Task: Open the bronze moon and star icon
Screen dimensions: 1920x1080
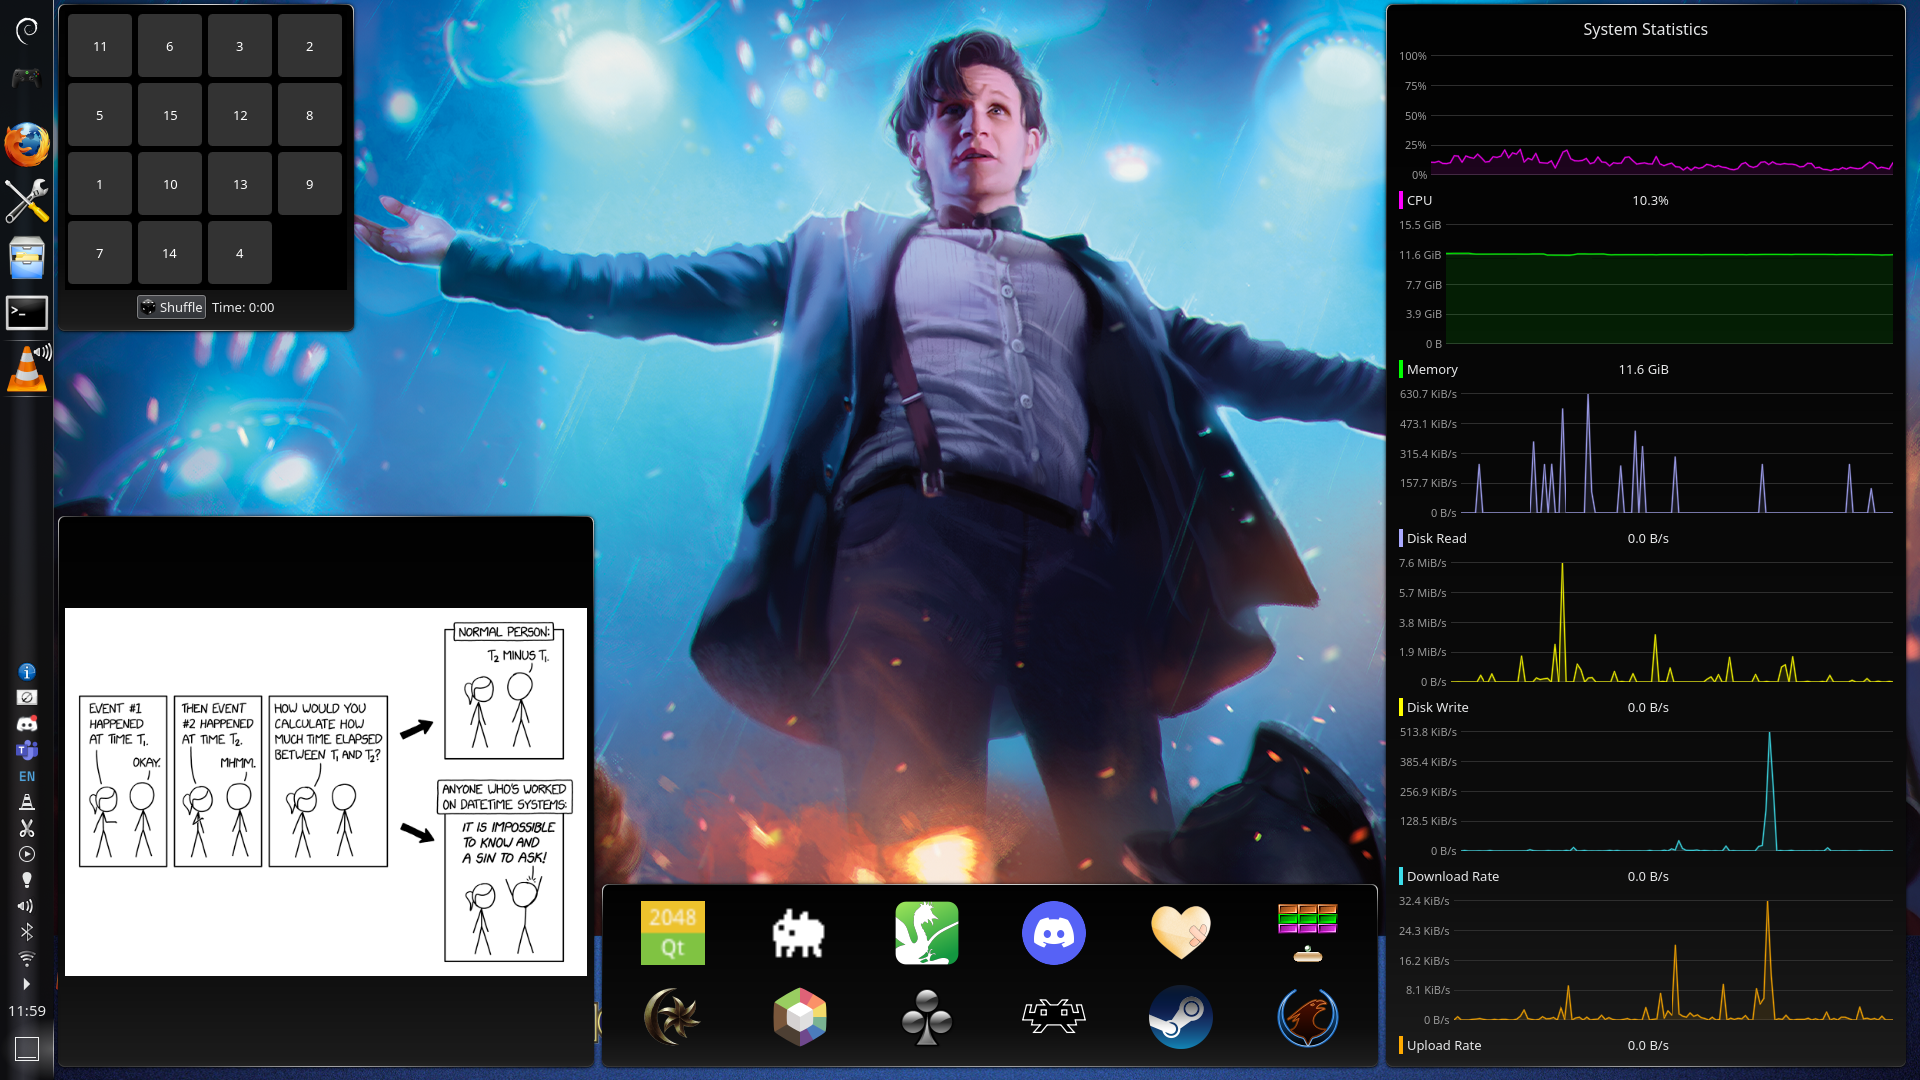Action: (x=672, y=1017)
